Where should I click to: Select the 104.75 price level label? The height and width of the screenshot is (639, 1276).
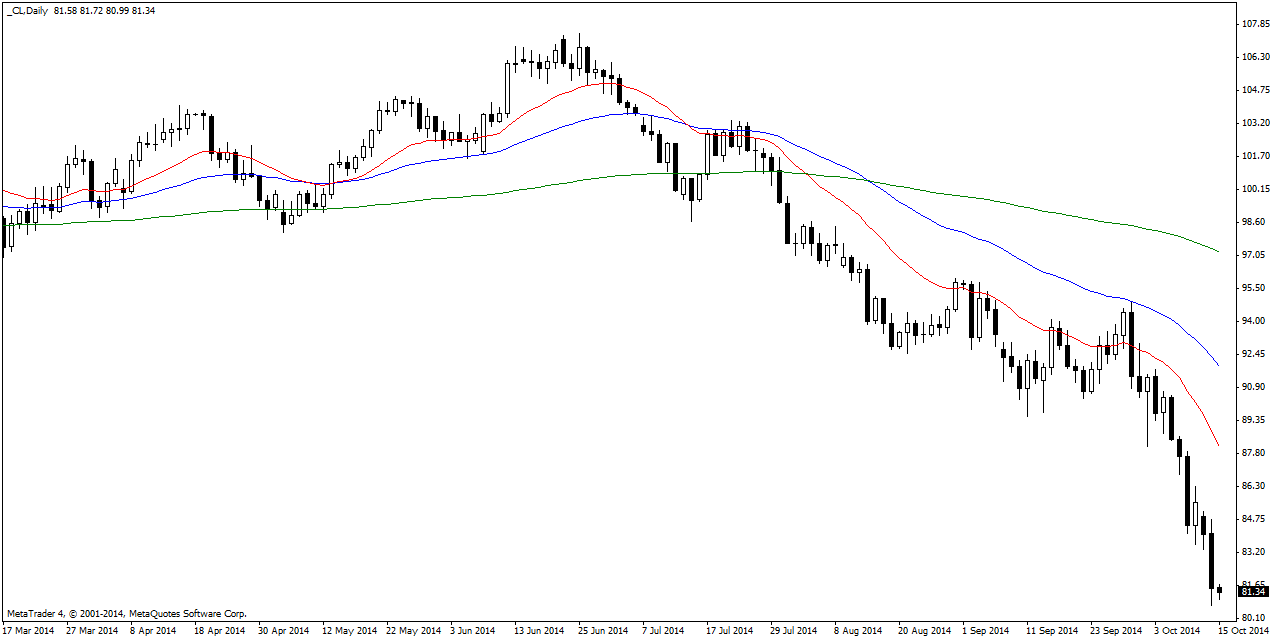tap(1254, 89)
